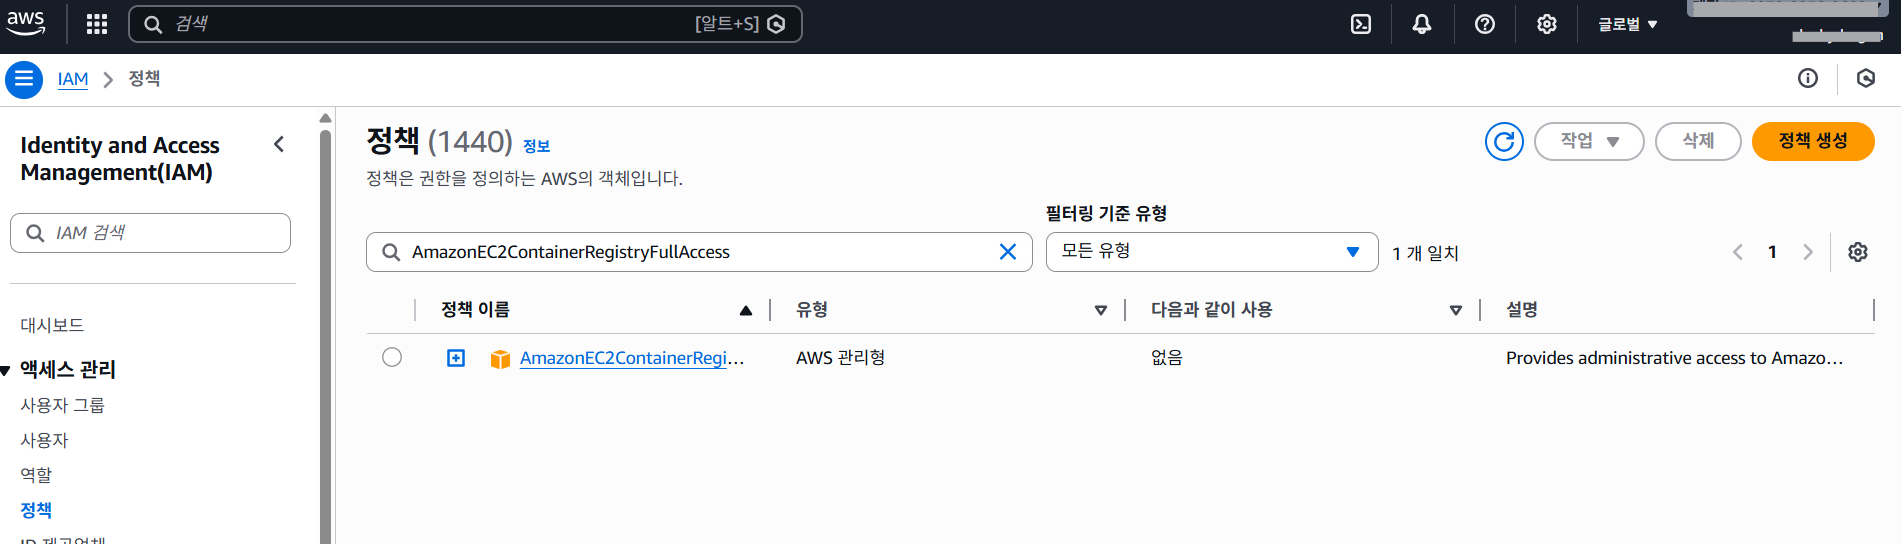Go to next results page
Screen dimensions: 1901x544
point(1808,252)
